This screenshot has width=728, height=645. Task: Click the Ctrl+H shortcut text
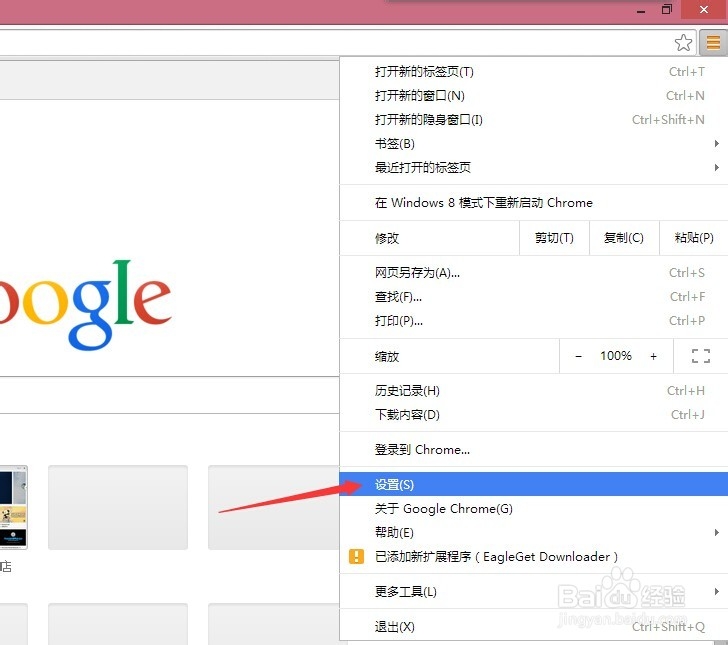click(686, 391)
